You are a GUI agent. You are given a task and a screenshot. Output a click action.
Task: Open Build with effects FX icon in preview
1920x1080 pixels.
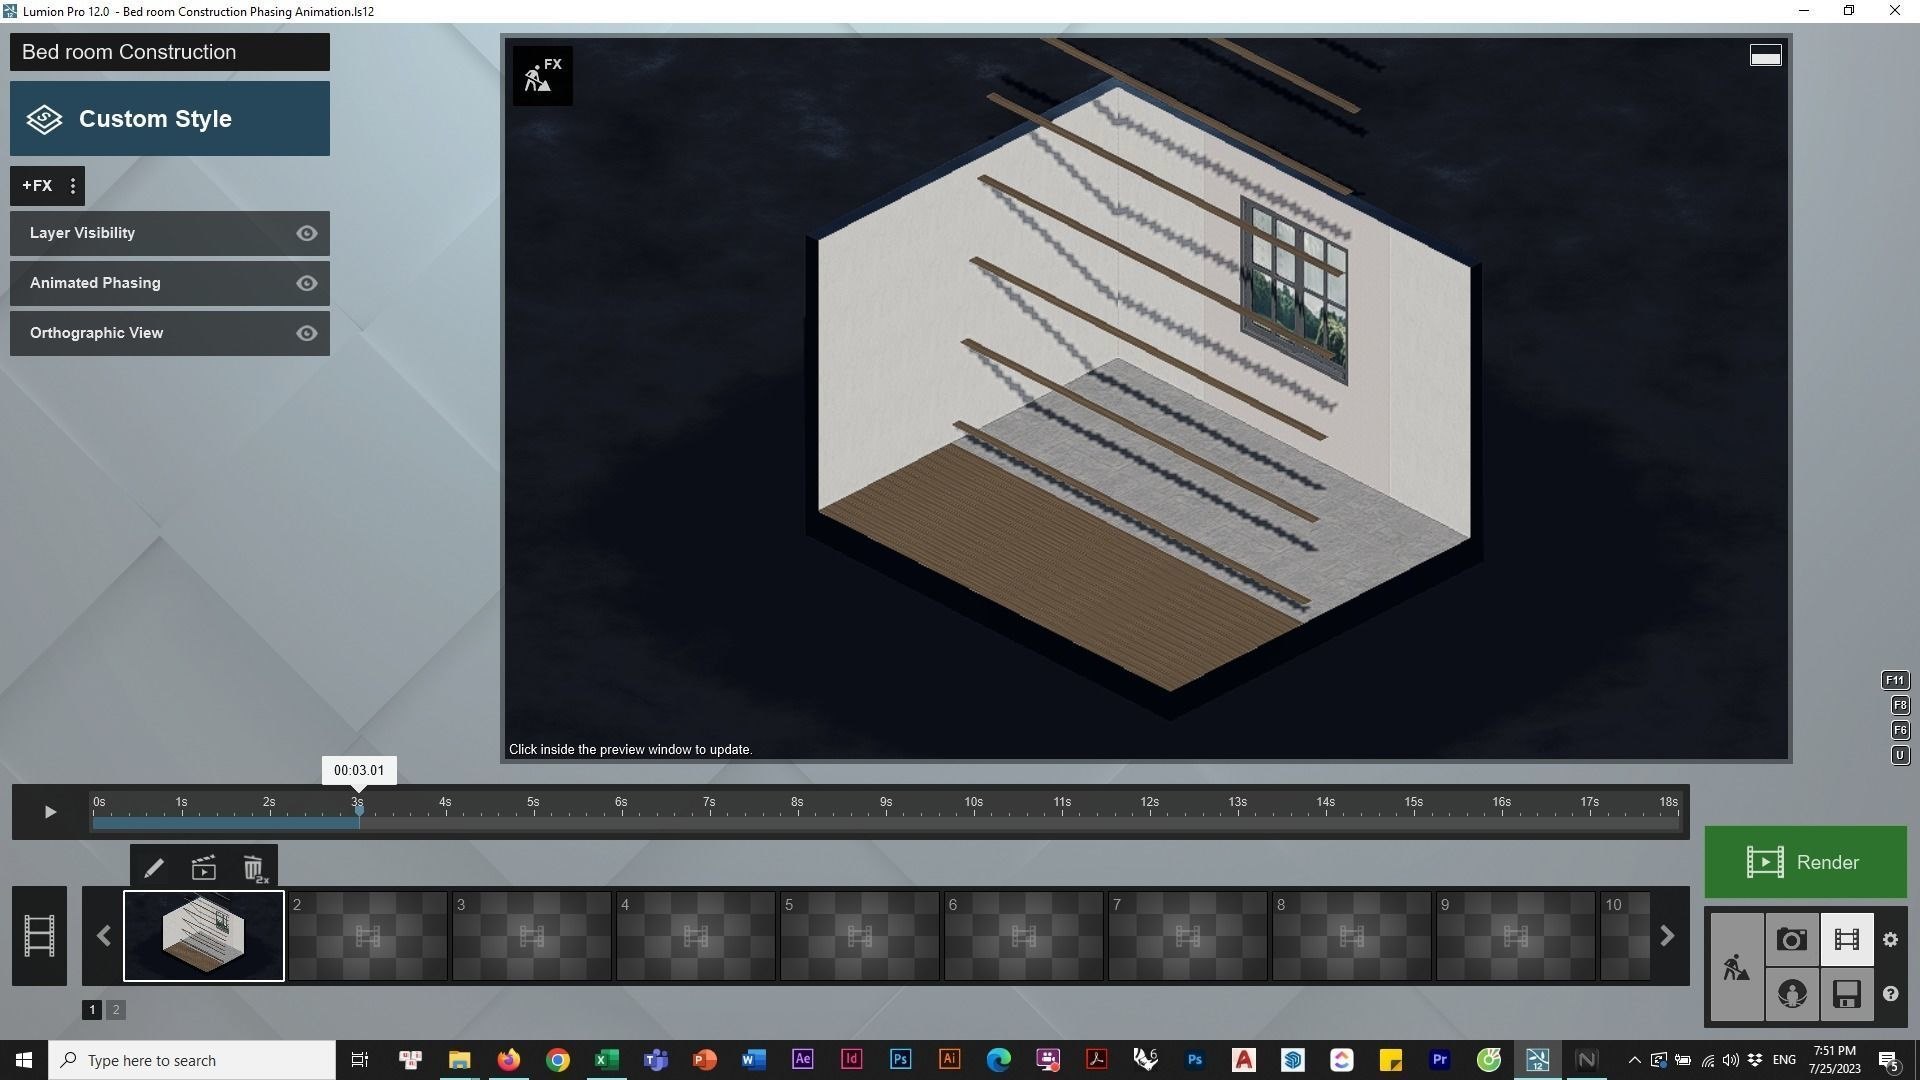coord(543,75)
